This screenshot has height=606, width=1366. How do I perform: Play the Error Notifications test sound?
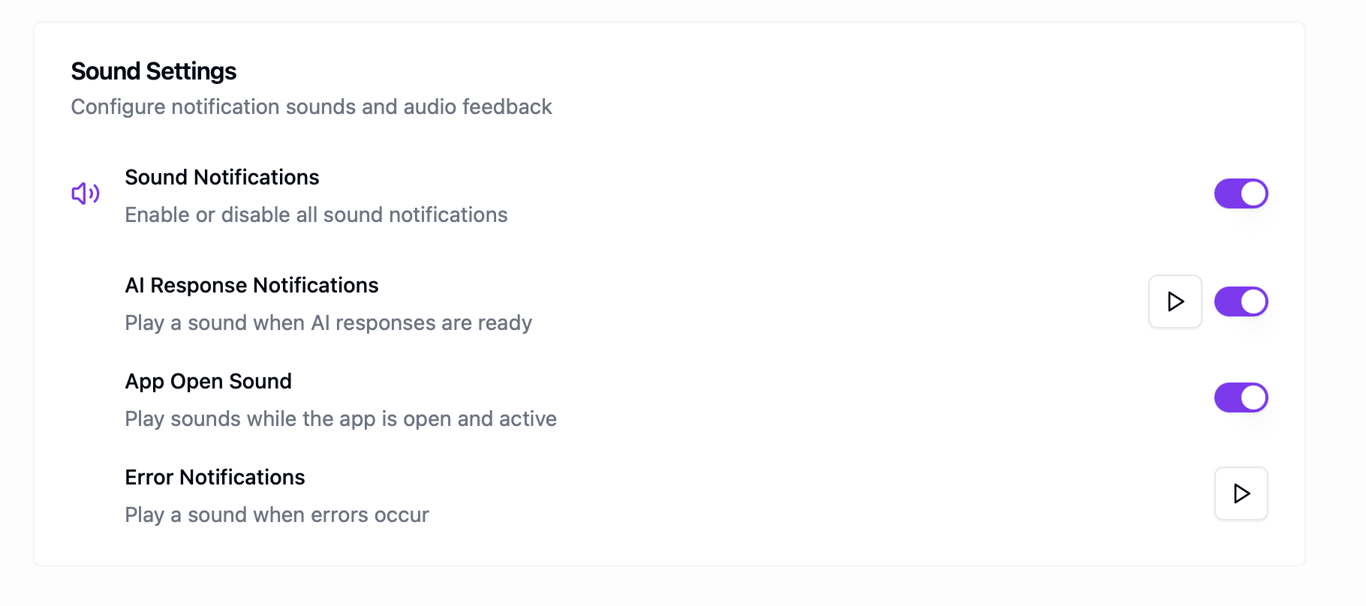point(1241,493)
